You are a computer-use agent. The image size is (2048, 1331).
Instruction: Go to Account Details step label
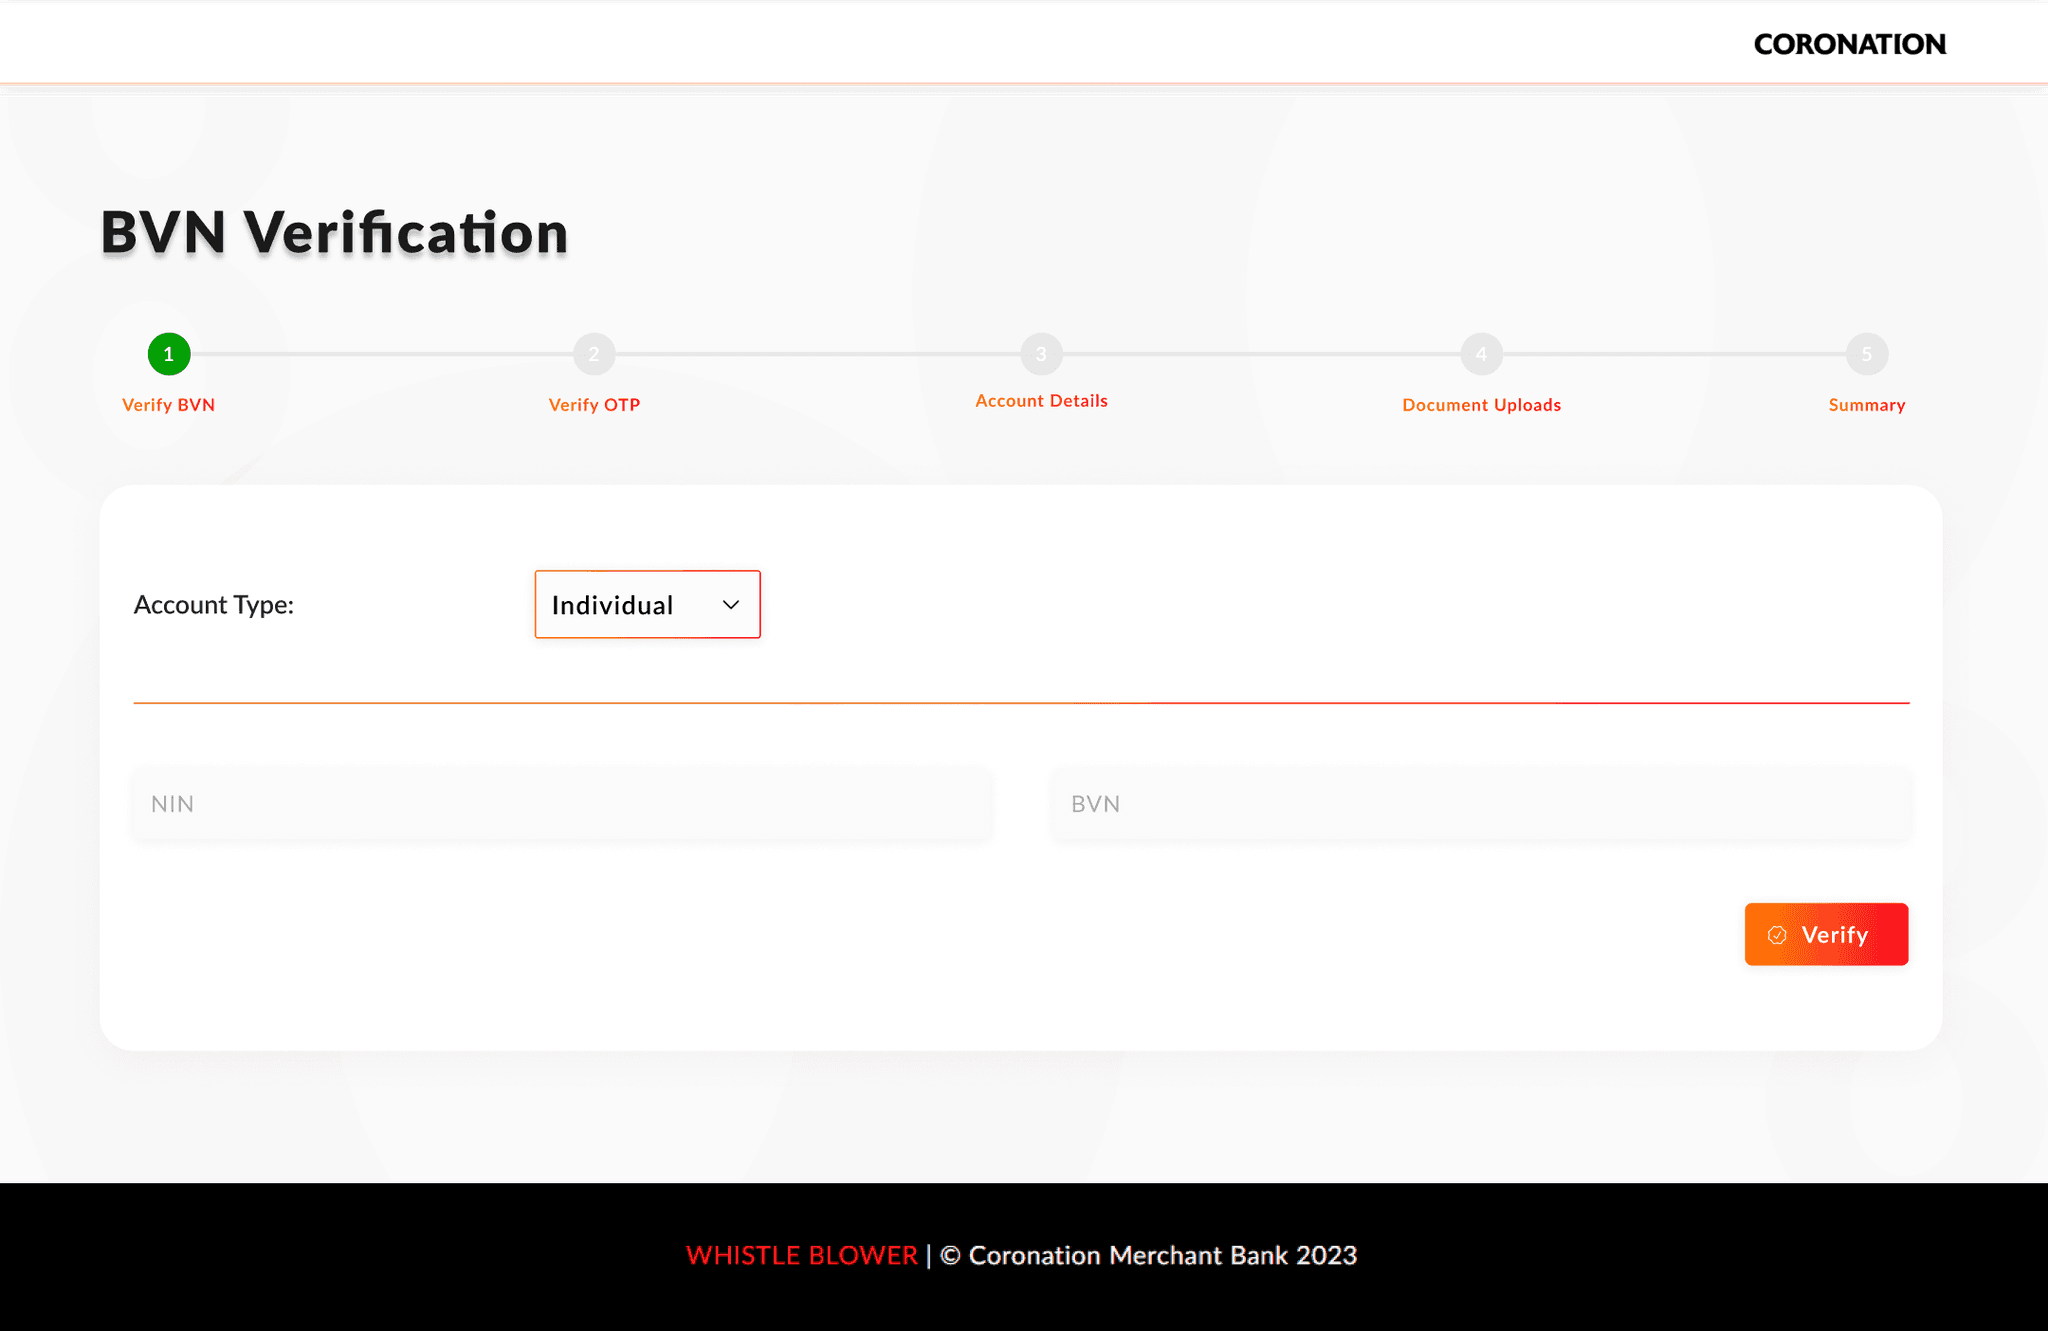coord(1041,401)
